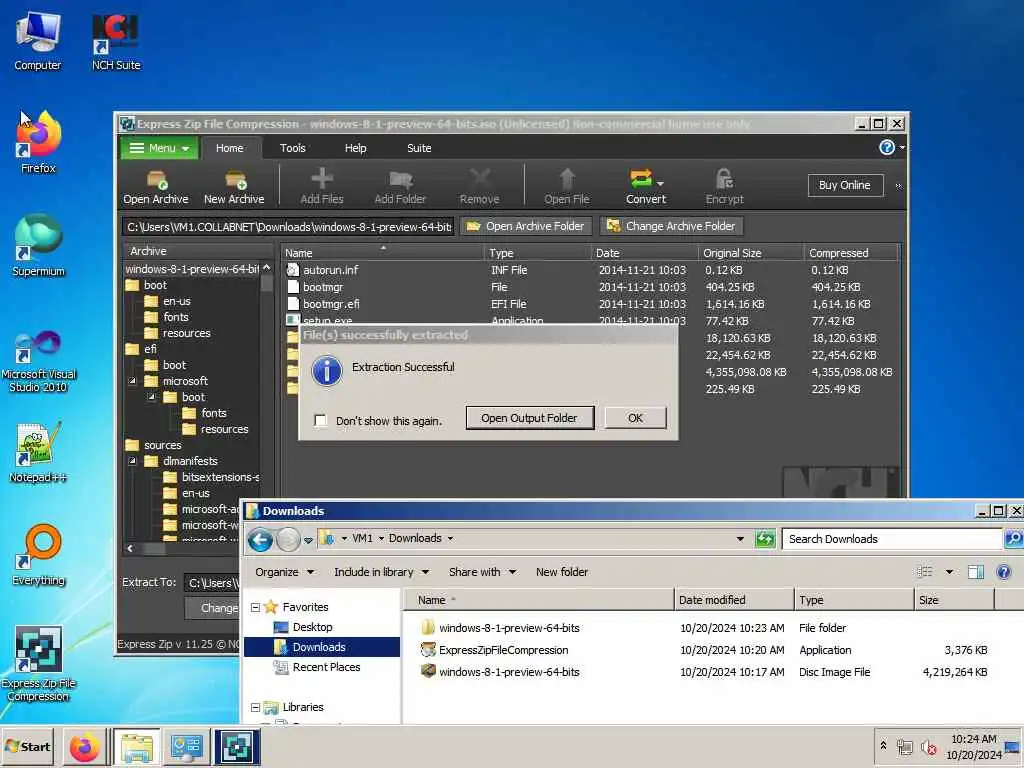Viewport: 1024px width, 768px height.
Task: Go back in Downloads window
Action: pos(260,539)
